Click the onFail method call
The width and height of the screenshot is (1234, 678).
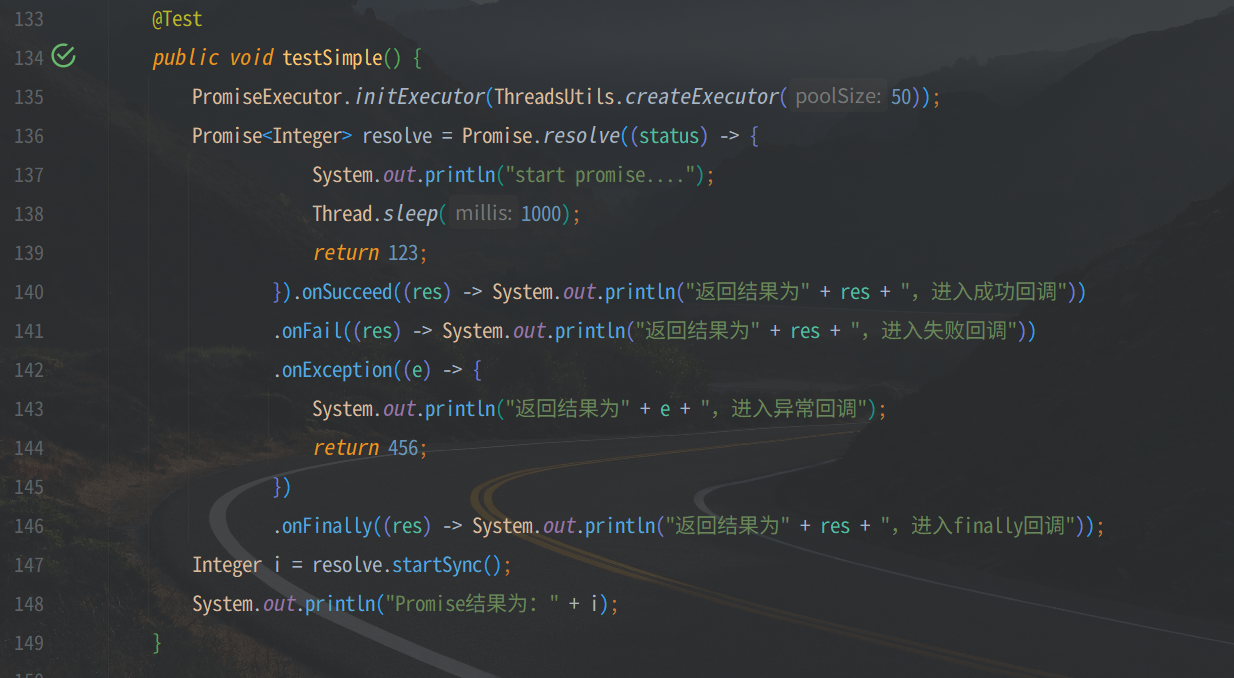312,331
